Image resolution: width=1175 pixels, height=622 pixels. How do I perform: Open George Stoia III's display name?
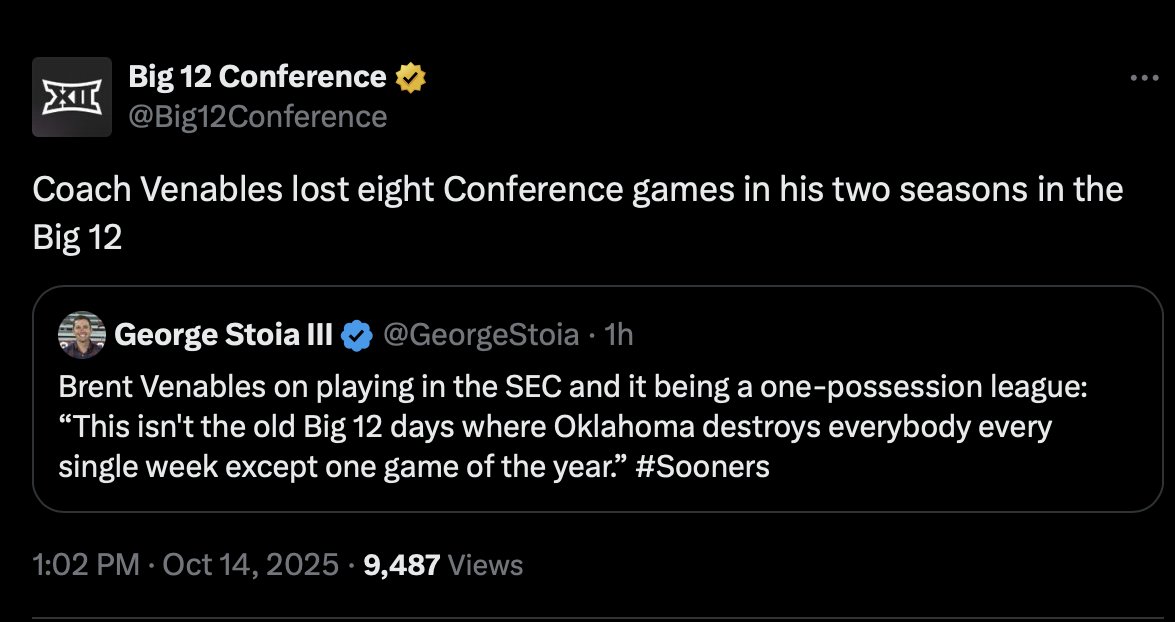[x=223, y=334]
